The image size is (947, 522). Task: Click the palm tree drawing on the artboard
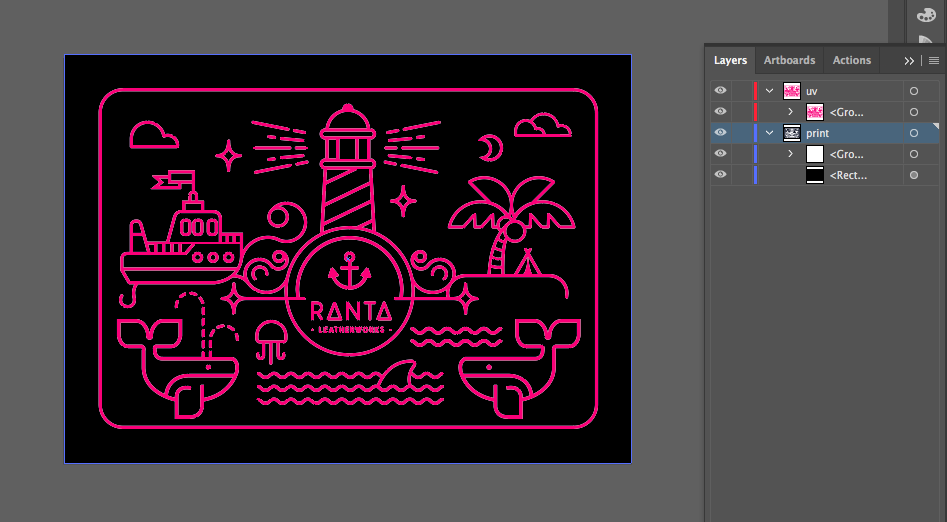[x=511, y=224]
